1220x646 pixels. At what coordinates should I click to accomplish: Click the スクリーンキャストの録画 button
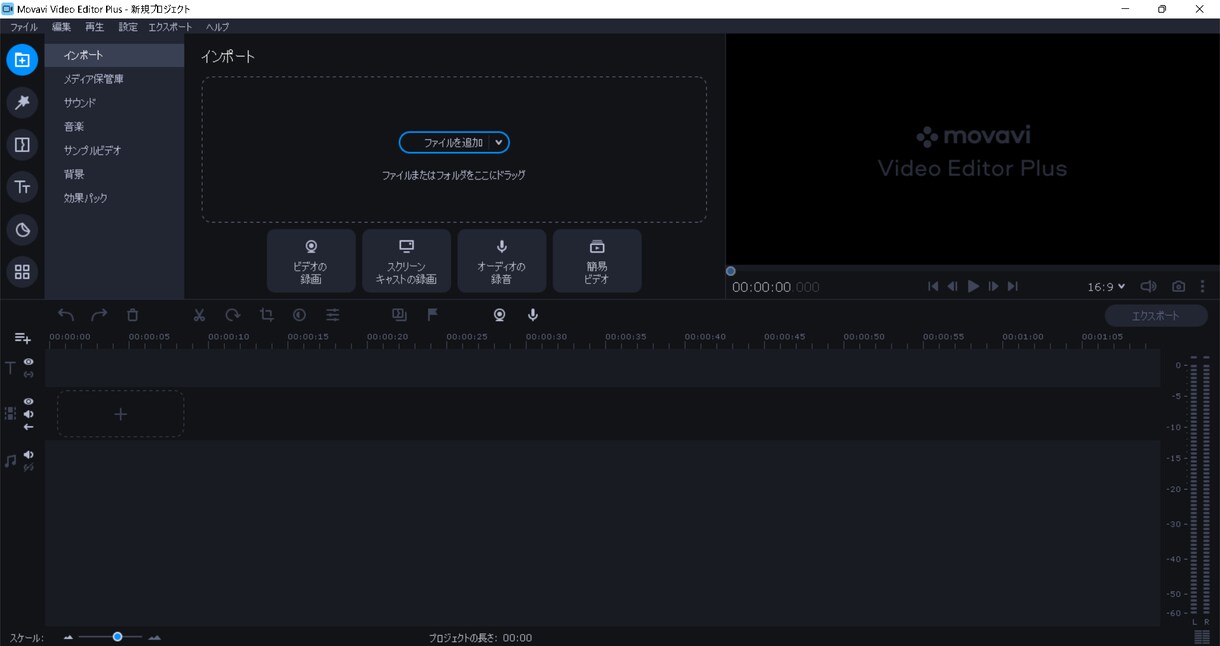406,261
